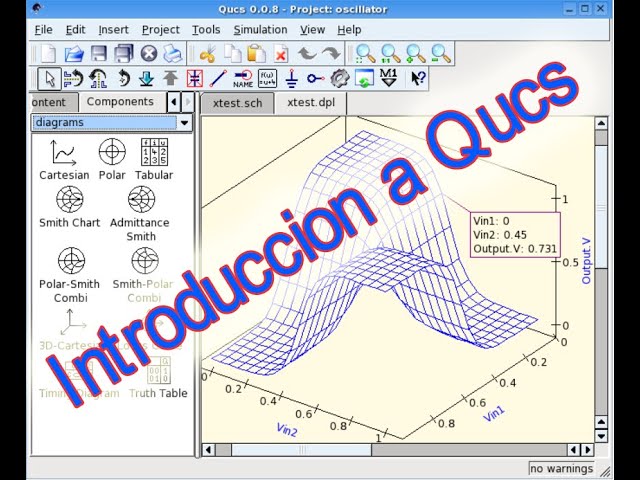The height and width of the screenshot is (480, 640).
Task: Zoom out with the minus magnifier icon
Action: 441,53
